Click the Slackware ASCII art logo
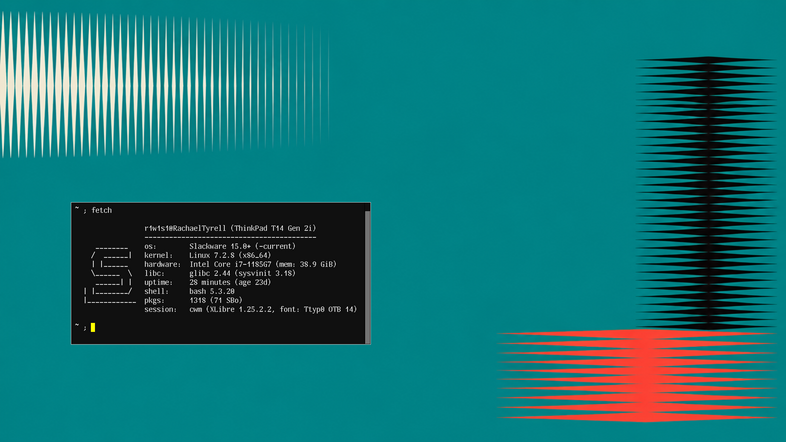Screen dimensions: 786x442 [109, 275]
